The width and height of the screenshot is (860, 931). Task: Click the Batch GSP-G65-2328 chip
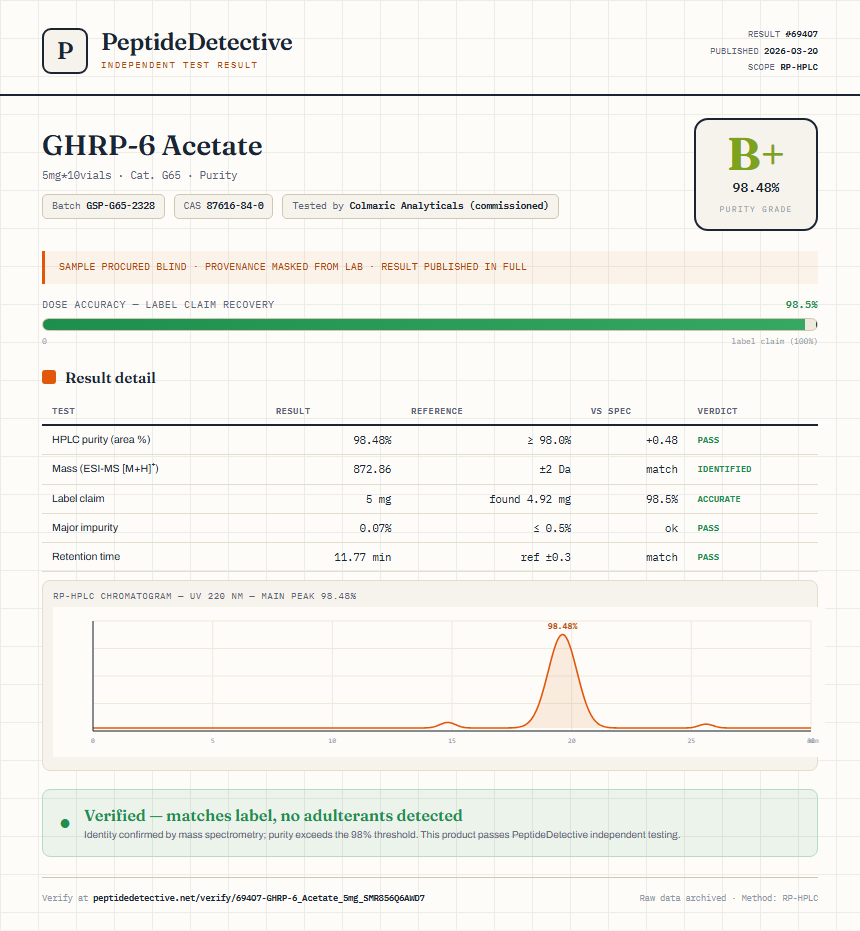[x=103, y=206]
